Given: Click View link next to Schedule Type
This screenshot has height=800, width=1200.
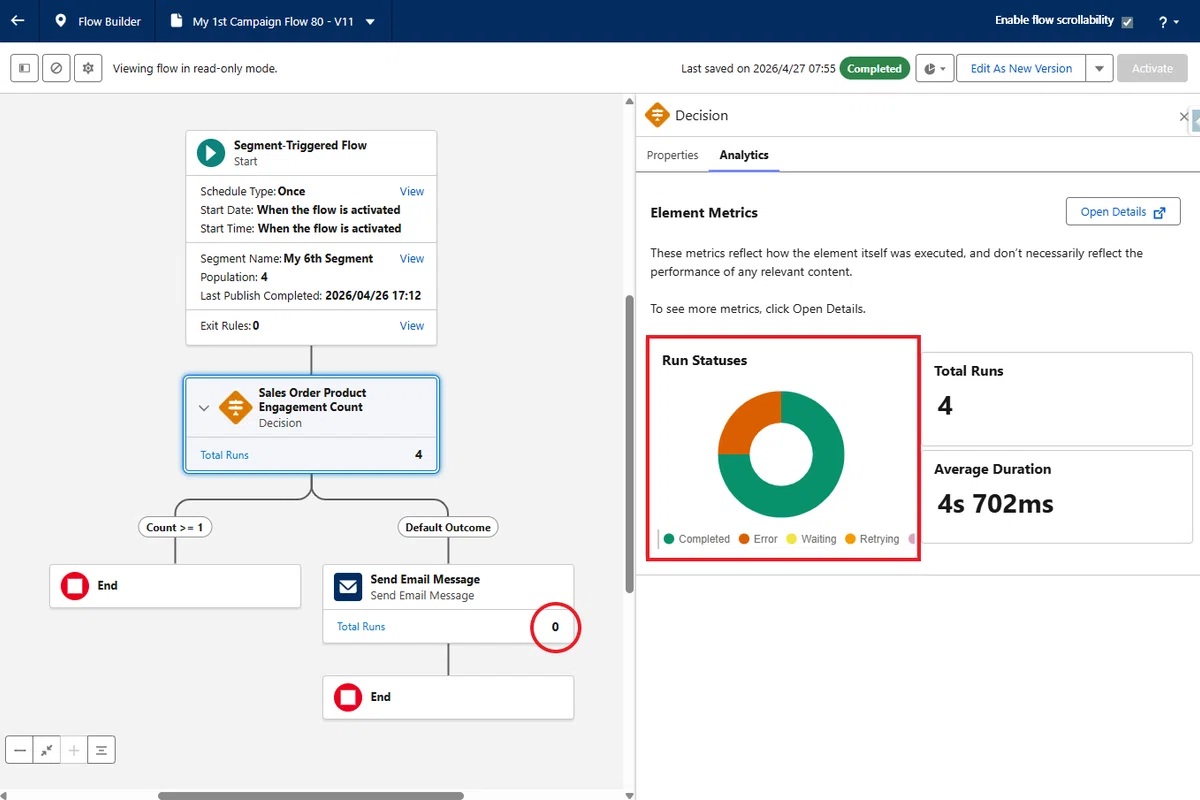Looking at the screenshot, I should (x=412, y=191).
